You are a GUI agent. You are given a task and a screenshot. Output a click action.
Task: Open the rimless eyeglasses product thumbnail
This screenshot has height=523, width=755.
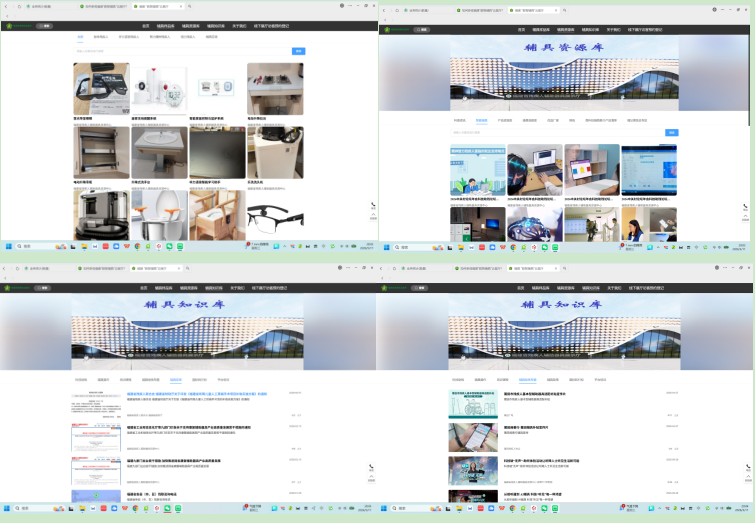[x=275, y=216]
